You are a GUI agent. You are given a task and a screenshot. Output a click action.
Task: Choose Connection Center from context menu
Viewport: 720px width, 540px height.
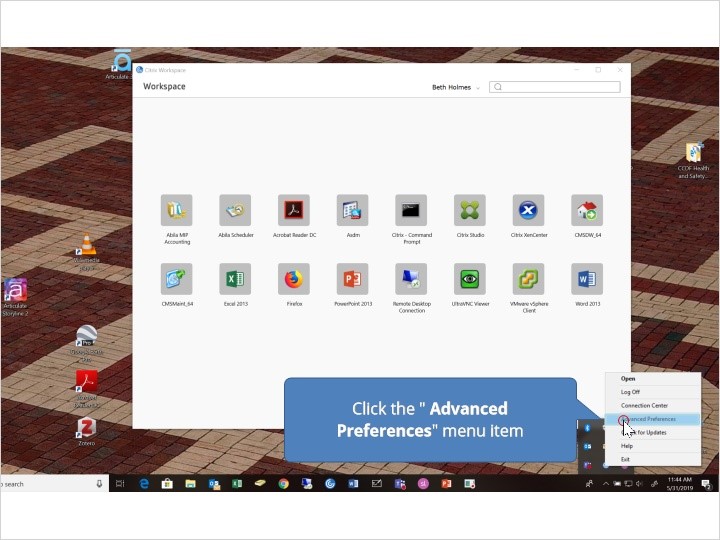pos(644,405)
